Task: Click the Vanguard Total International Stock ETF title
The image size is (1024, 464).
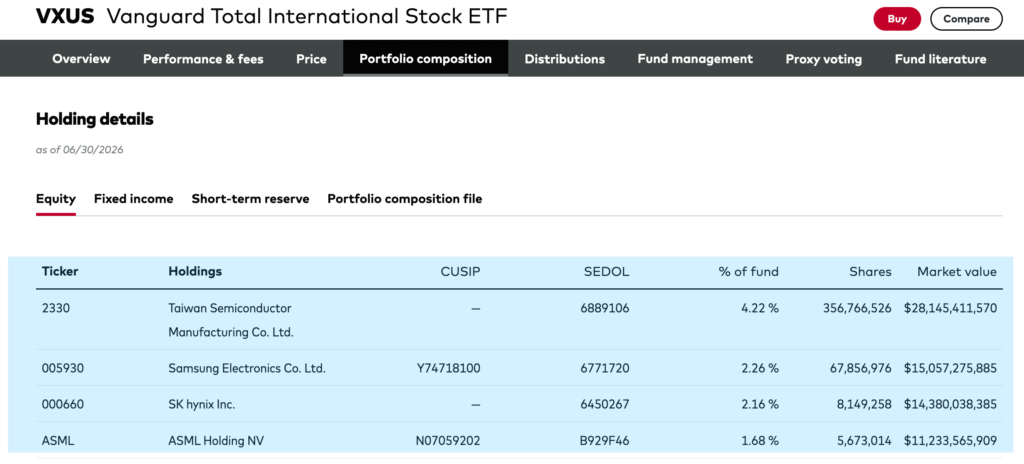Action: pos(307,16)
